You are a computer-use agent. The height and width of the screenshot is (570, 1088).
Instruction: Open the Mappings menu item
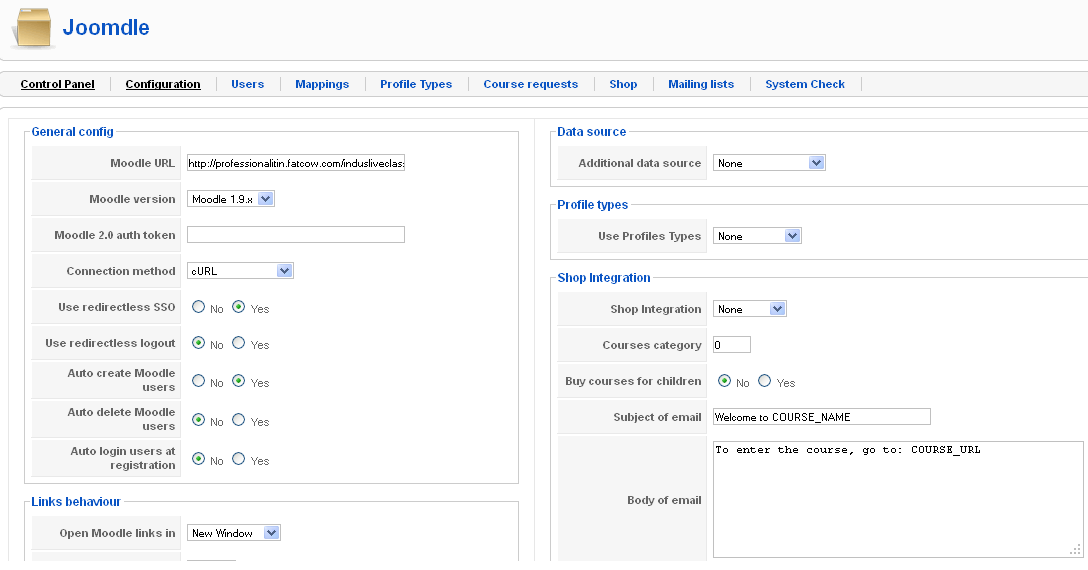click(x=322, y=84)
